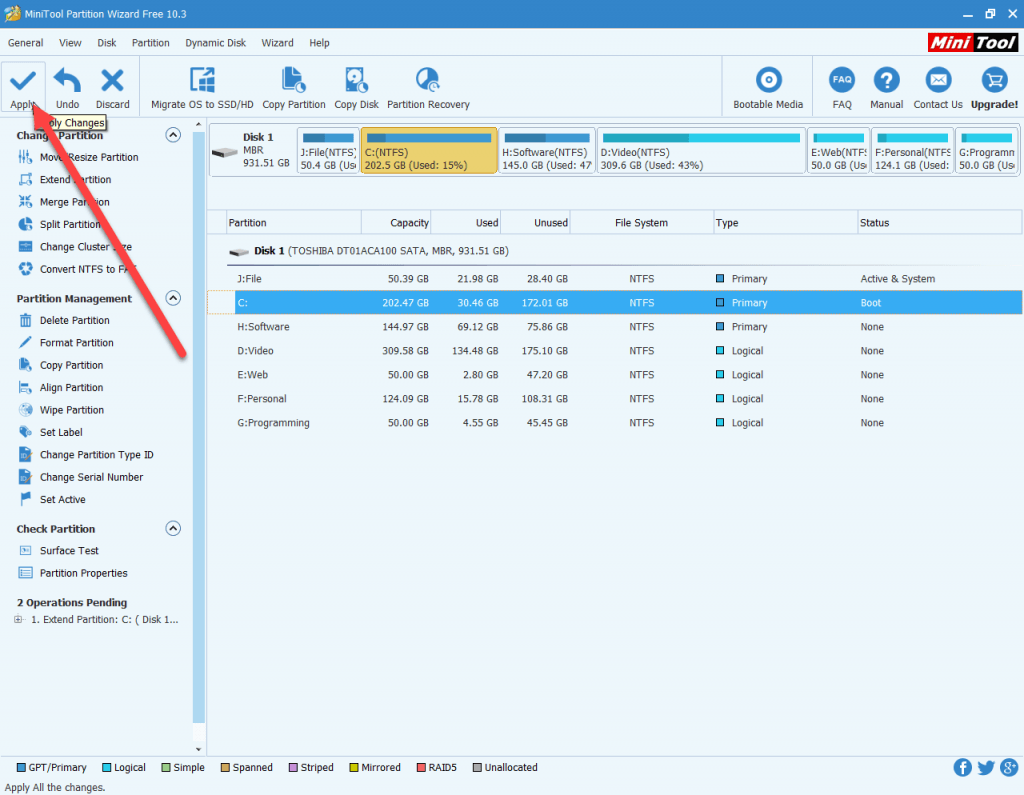Open the FAQ page icon
1024x795 pixels.
[x=842, y=81]
